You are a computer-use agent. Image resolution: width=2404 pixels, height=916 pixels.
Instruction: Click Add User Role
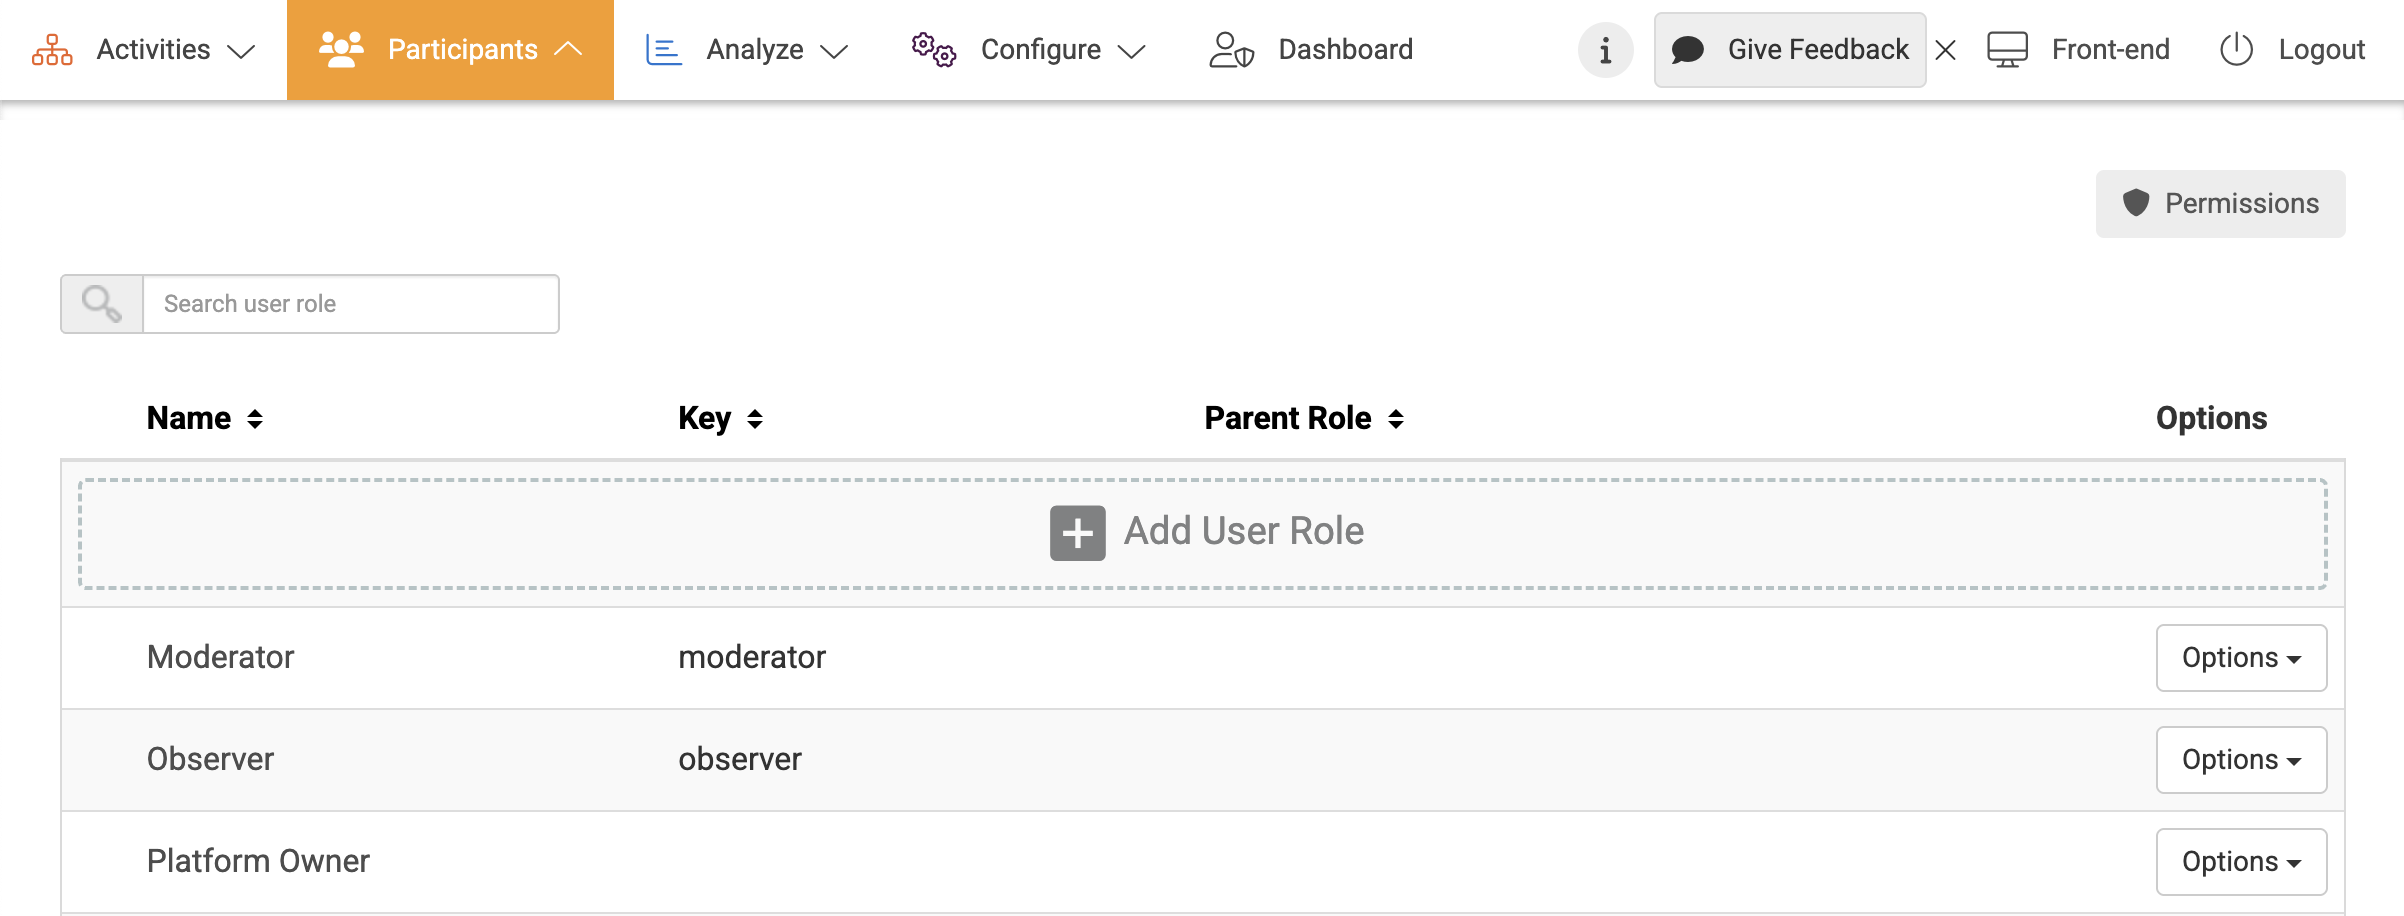pos(1204,532)
